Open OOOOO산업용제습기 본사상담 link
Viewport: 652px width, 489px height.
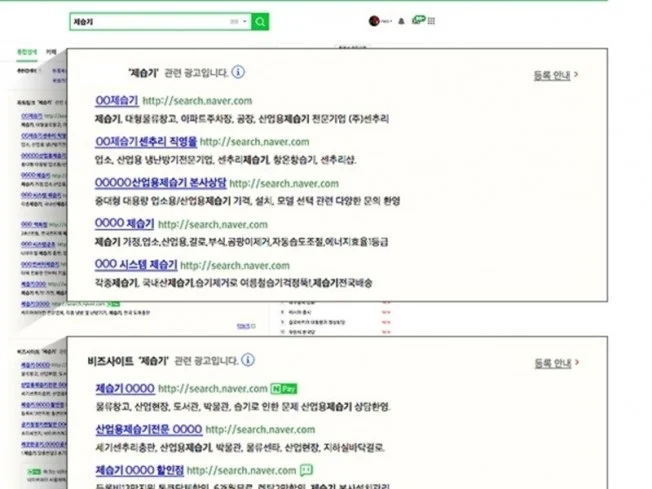click(x=161, y=183)
